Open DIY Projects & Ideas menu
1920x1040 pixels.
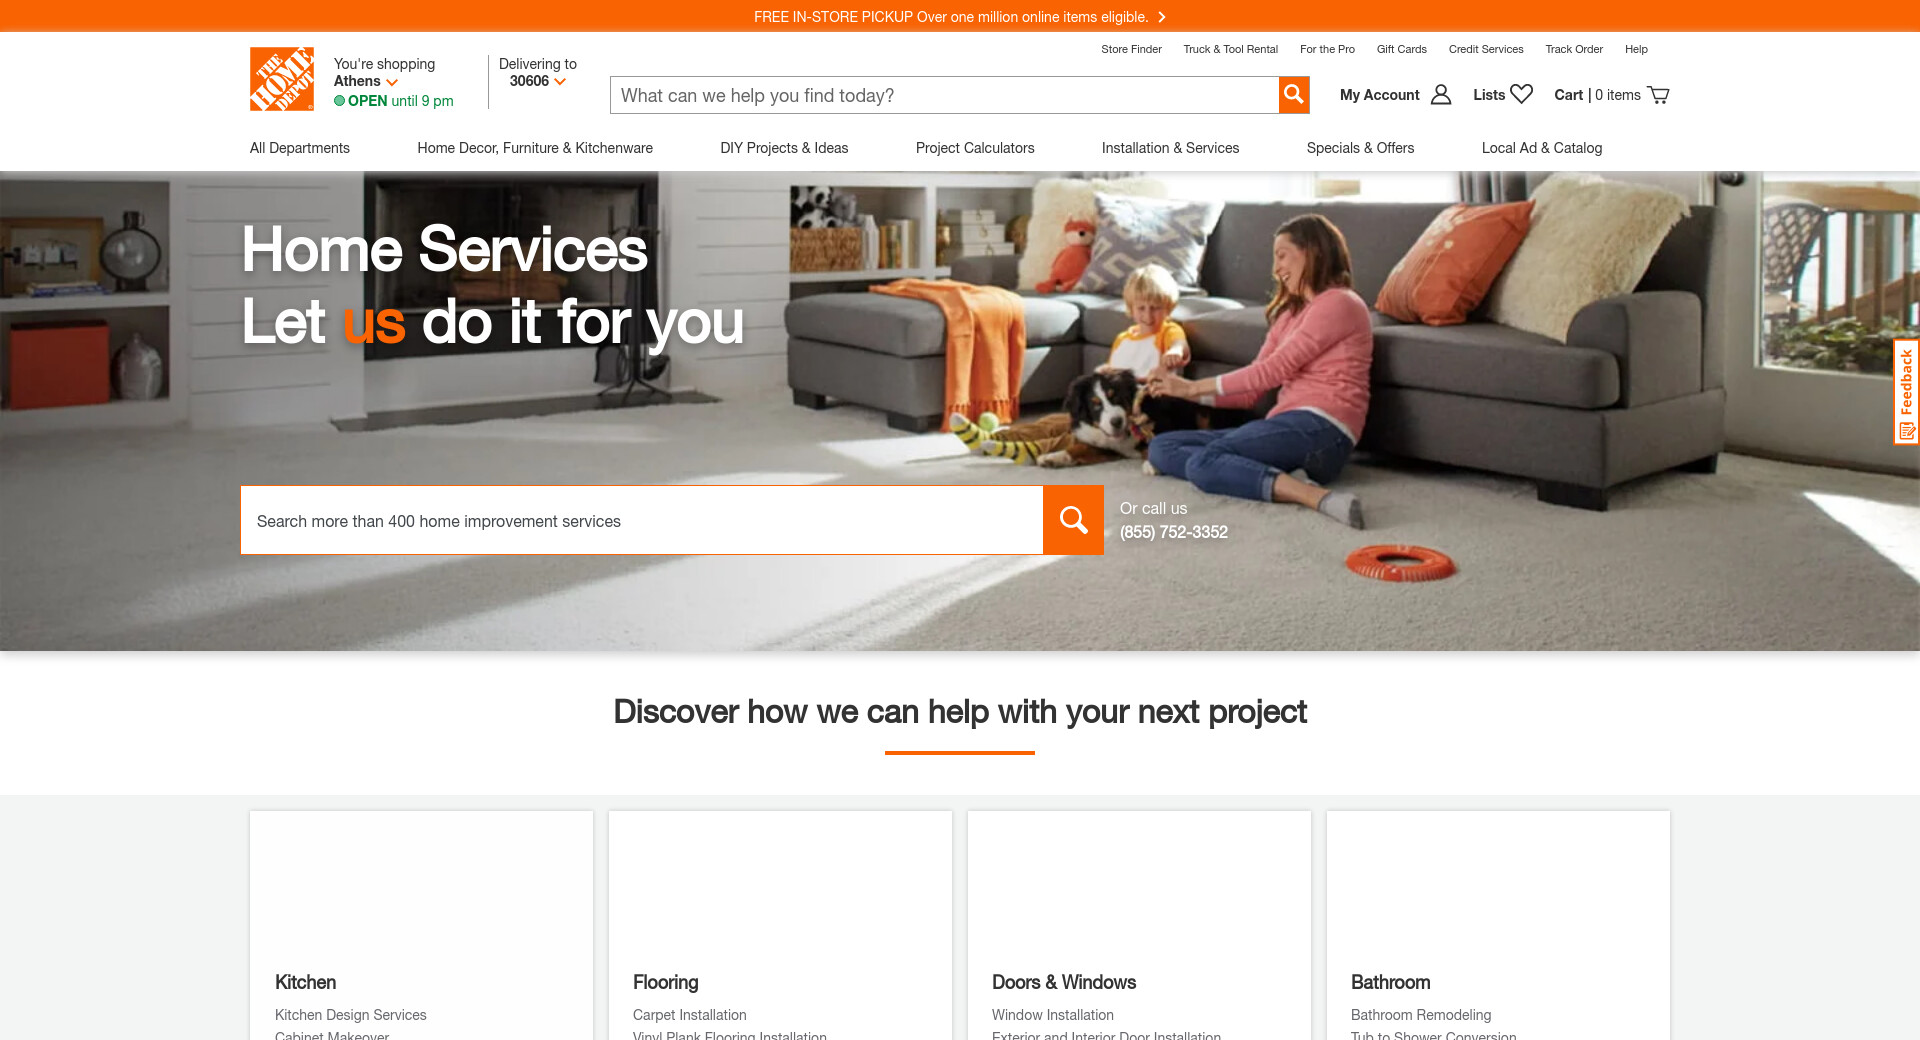[x=784, y=148]
